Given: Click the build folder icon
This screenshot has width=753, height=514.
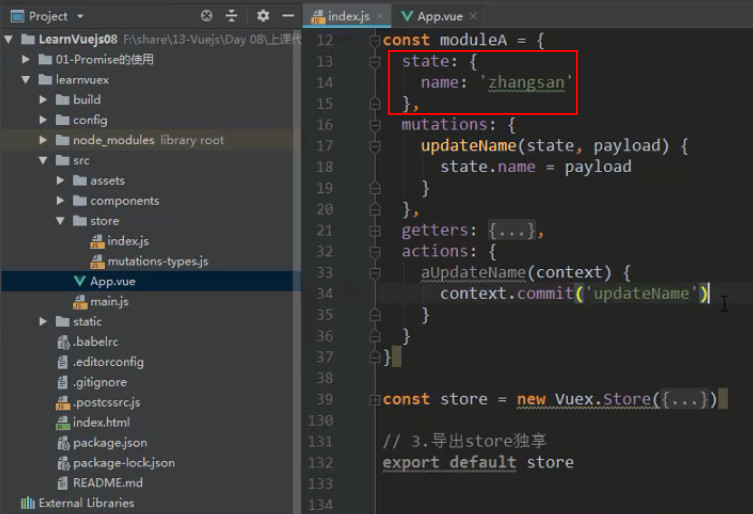Looking at the screenshot, I should 62,99.
